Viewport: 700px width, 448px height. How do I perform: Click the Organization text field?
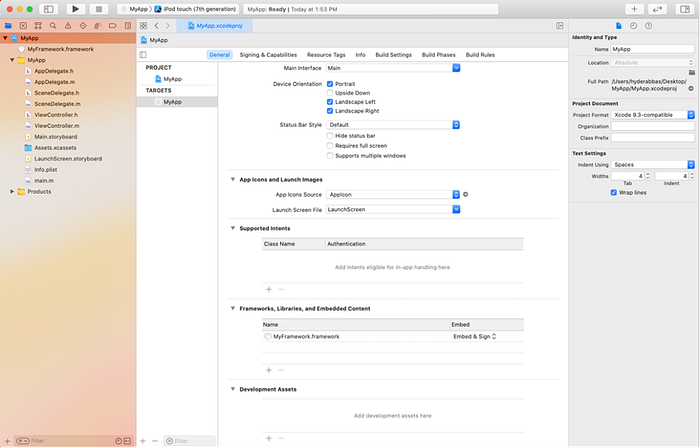coord(653,126)
